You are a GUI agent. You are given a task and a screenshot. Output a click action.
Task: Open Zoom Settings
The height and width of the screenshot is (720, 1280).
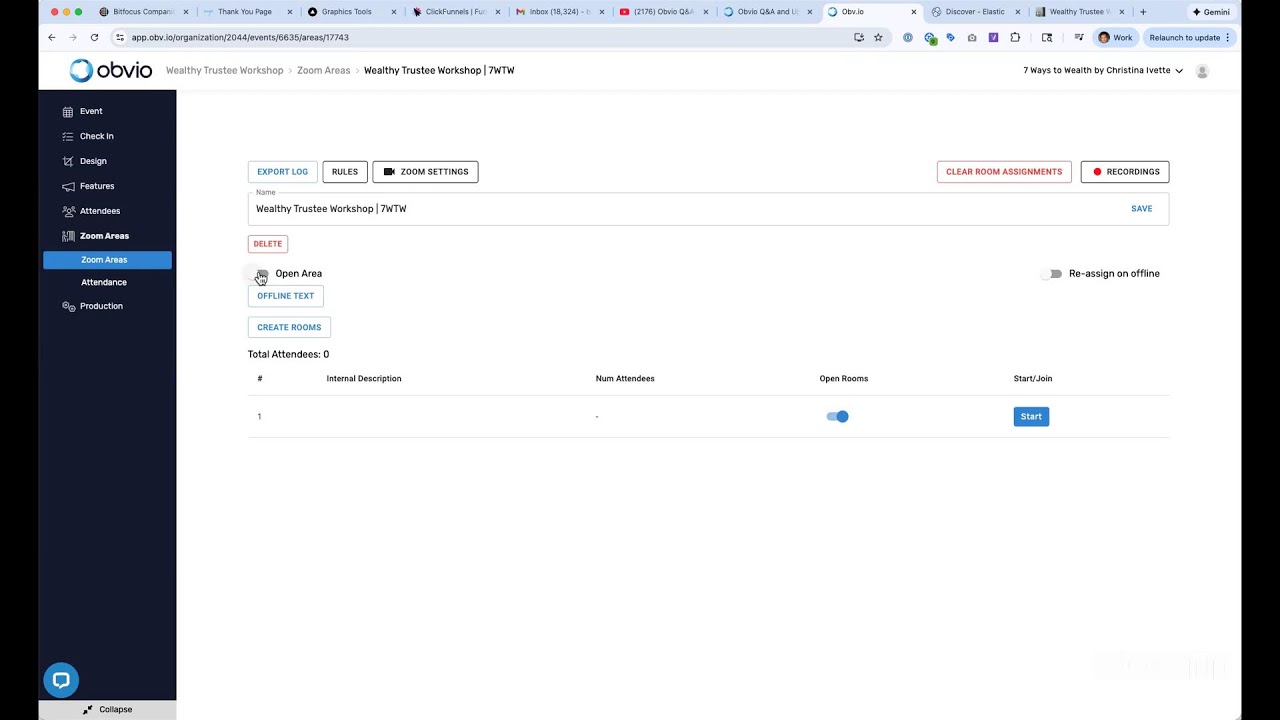point(426,172)
